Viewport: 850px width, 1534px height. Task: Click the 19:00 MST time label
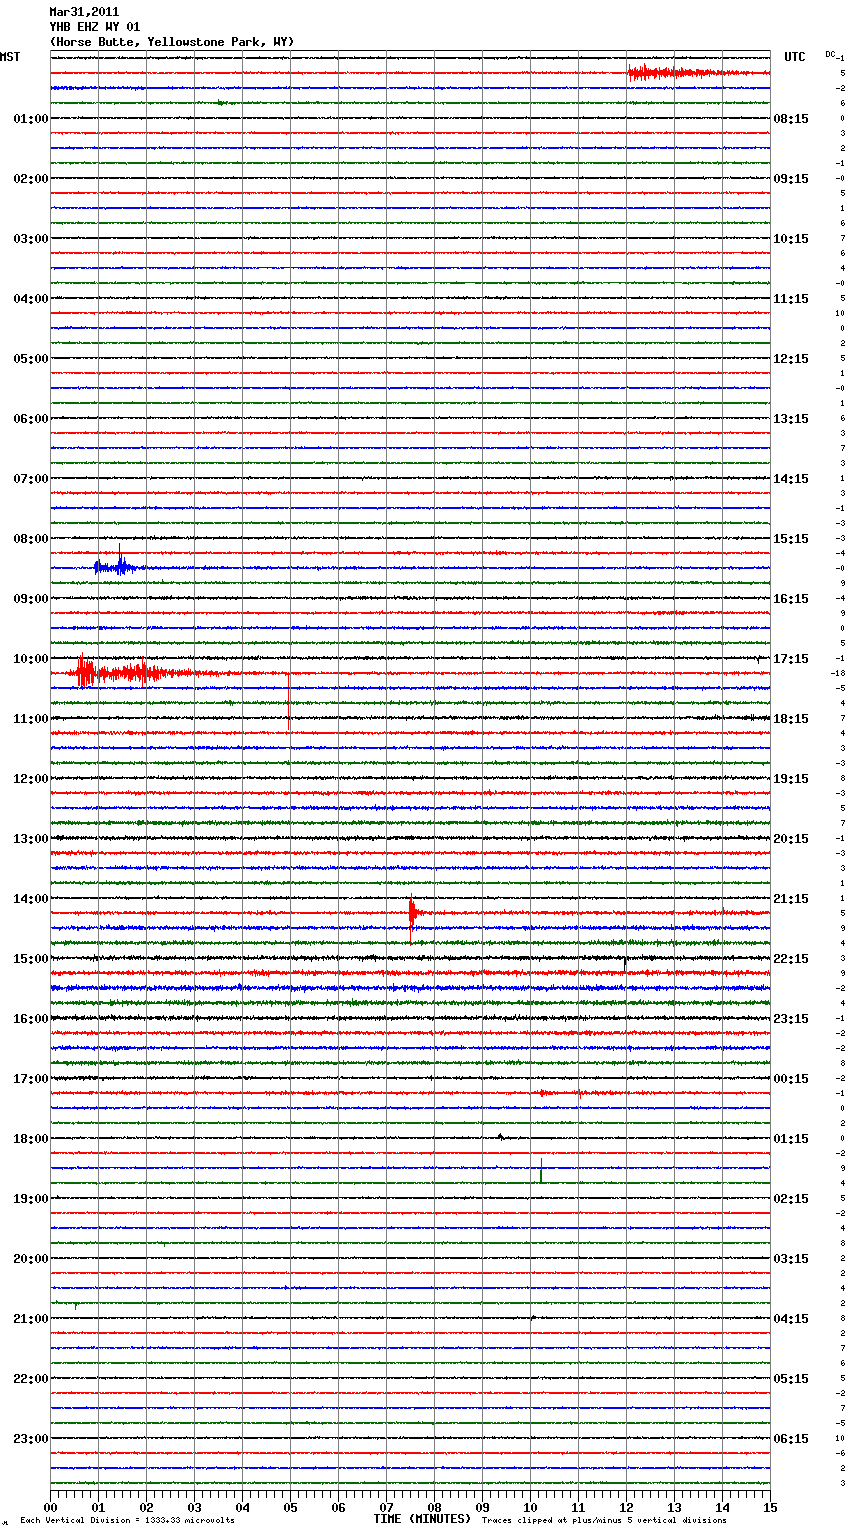31,1199
